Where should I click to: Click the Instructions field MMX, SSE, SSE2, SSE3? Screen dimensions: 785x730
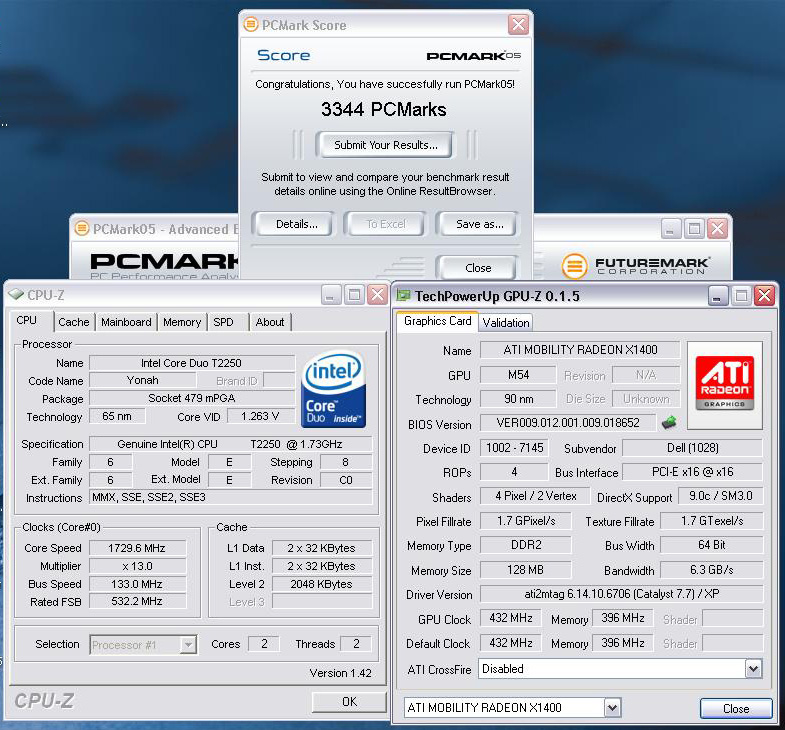click(x=231, y=497)
